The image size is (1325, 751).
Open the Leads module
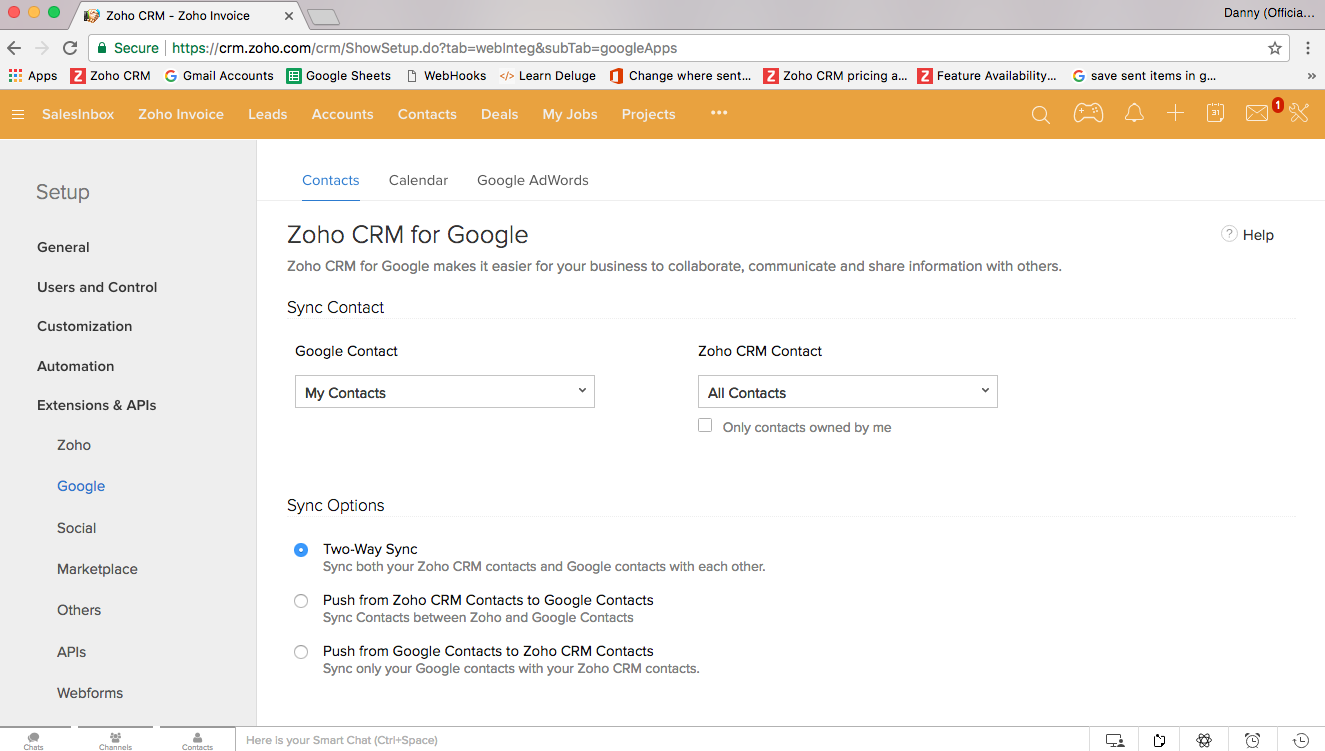(268, 114)
